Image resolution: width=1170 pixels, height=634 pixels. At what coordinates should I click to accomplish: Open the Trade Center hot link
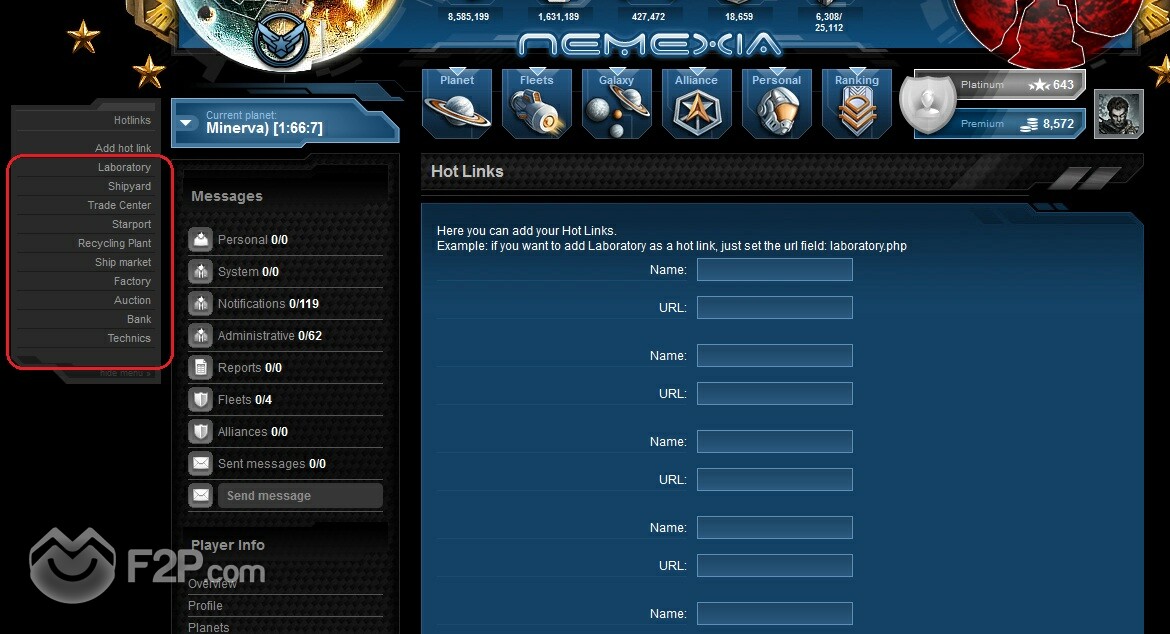tap(119, 205)
